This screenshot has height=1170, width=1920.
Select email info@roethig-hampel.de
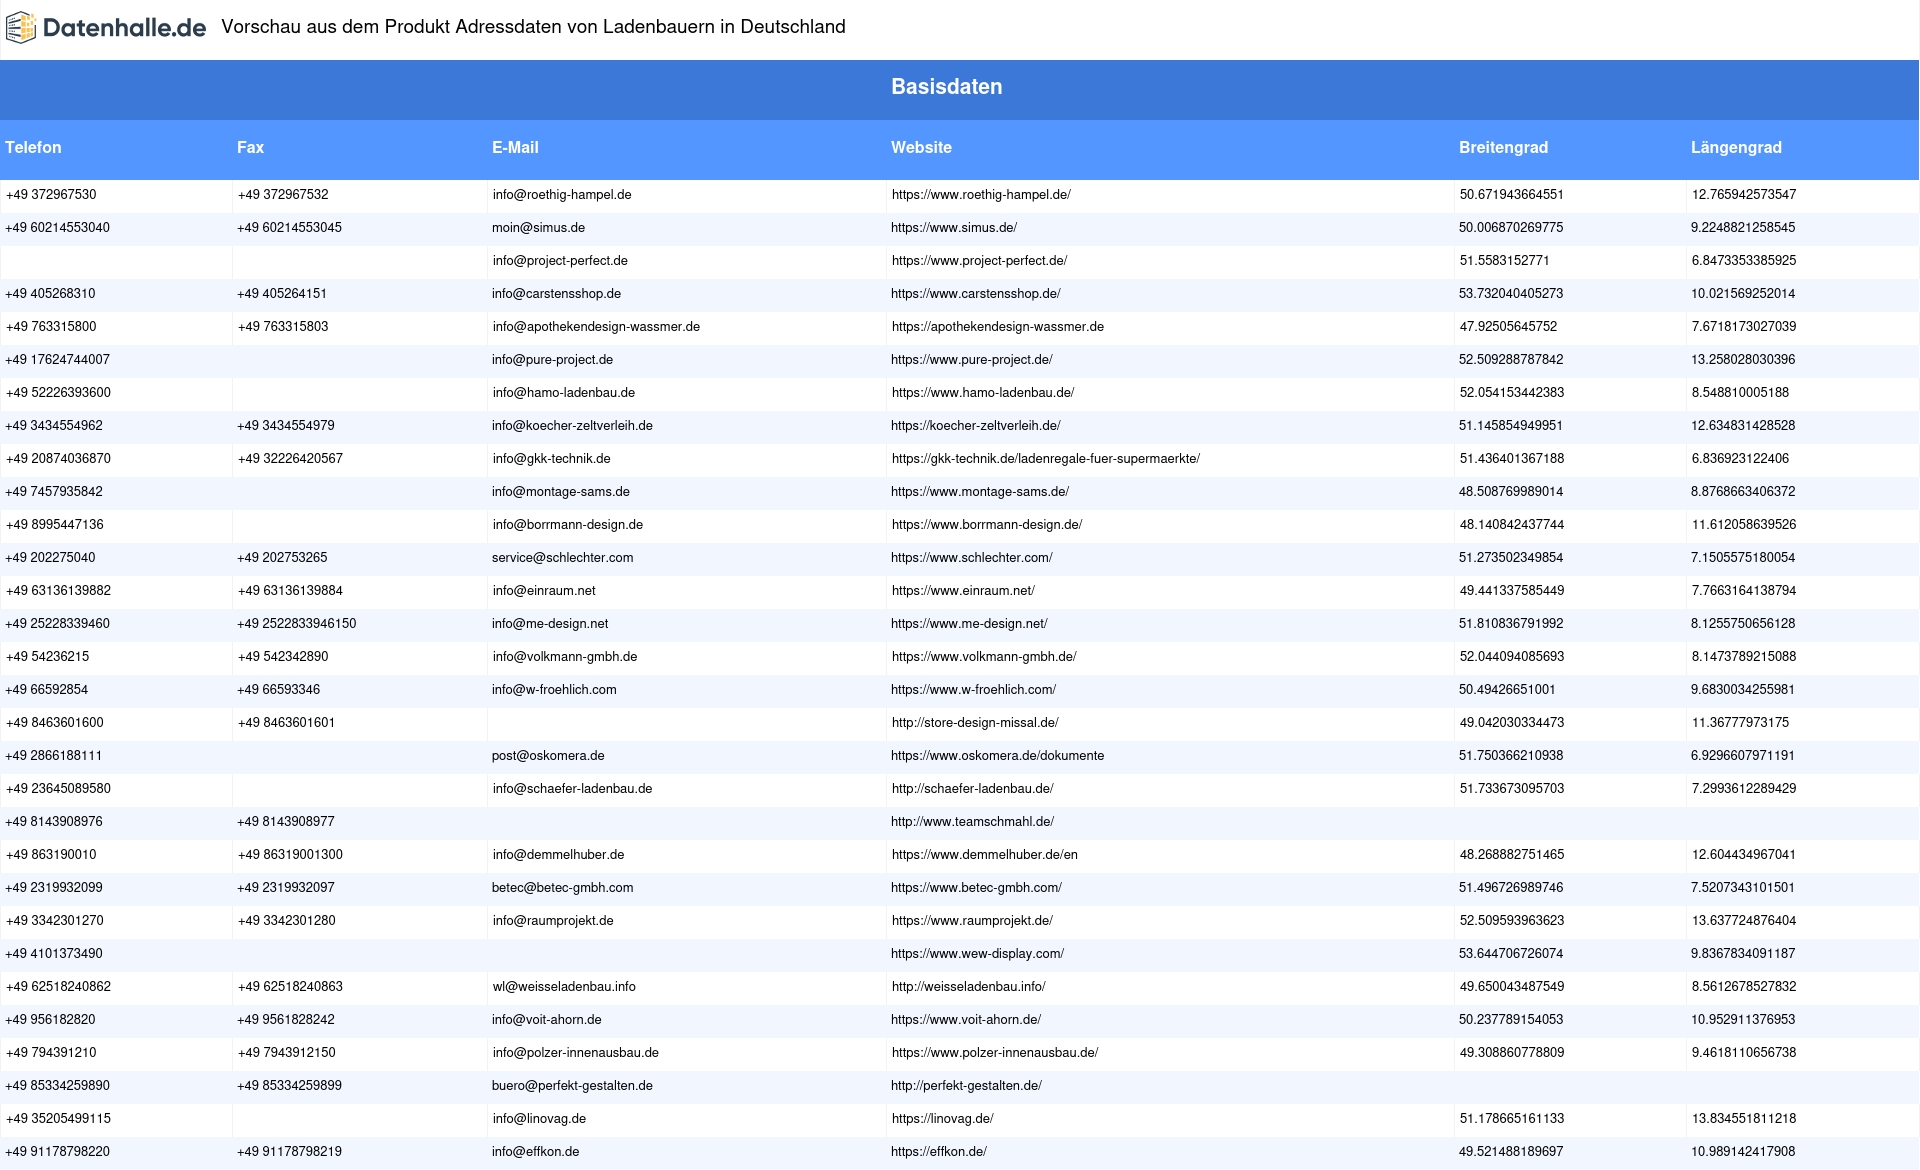562,195
